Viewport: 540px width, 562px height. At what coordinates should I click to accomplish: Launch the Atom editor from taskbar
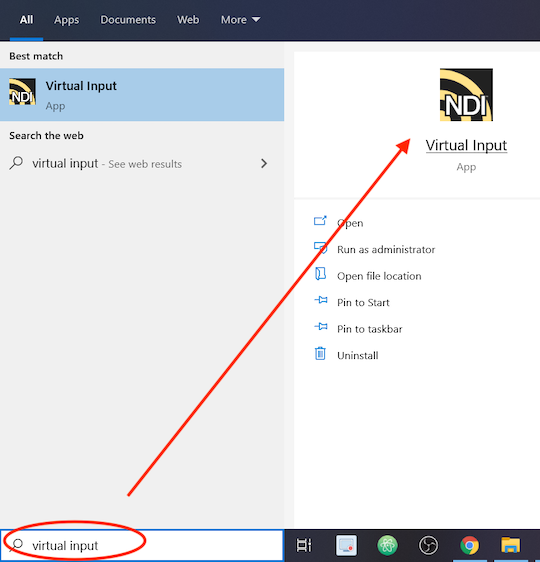click(x=387, y=545)
